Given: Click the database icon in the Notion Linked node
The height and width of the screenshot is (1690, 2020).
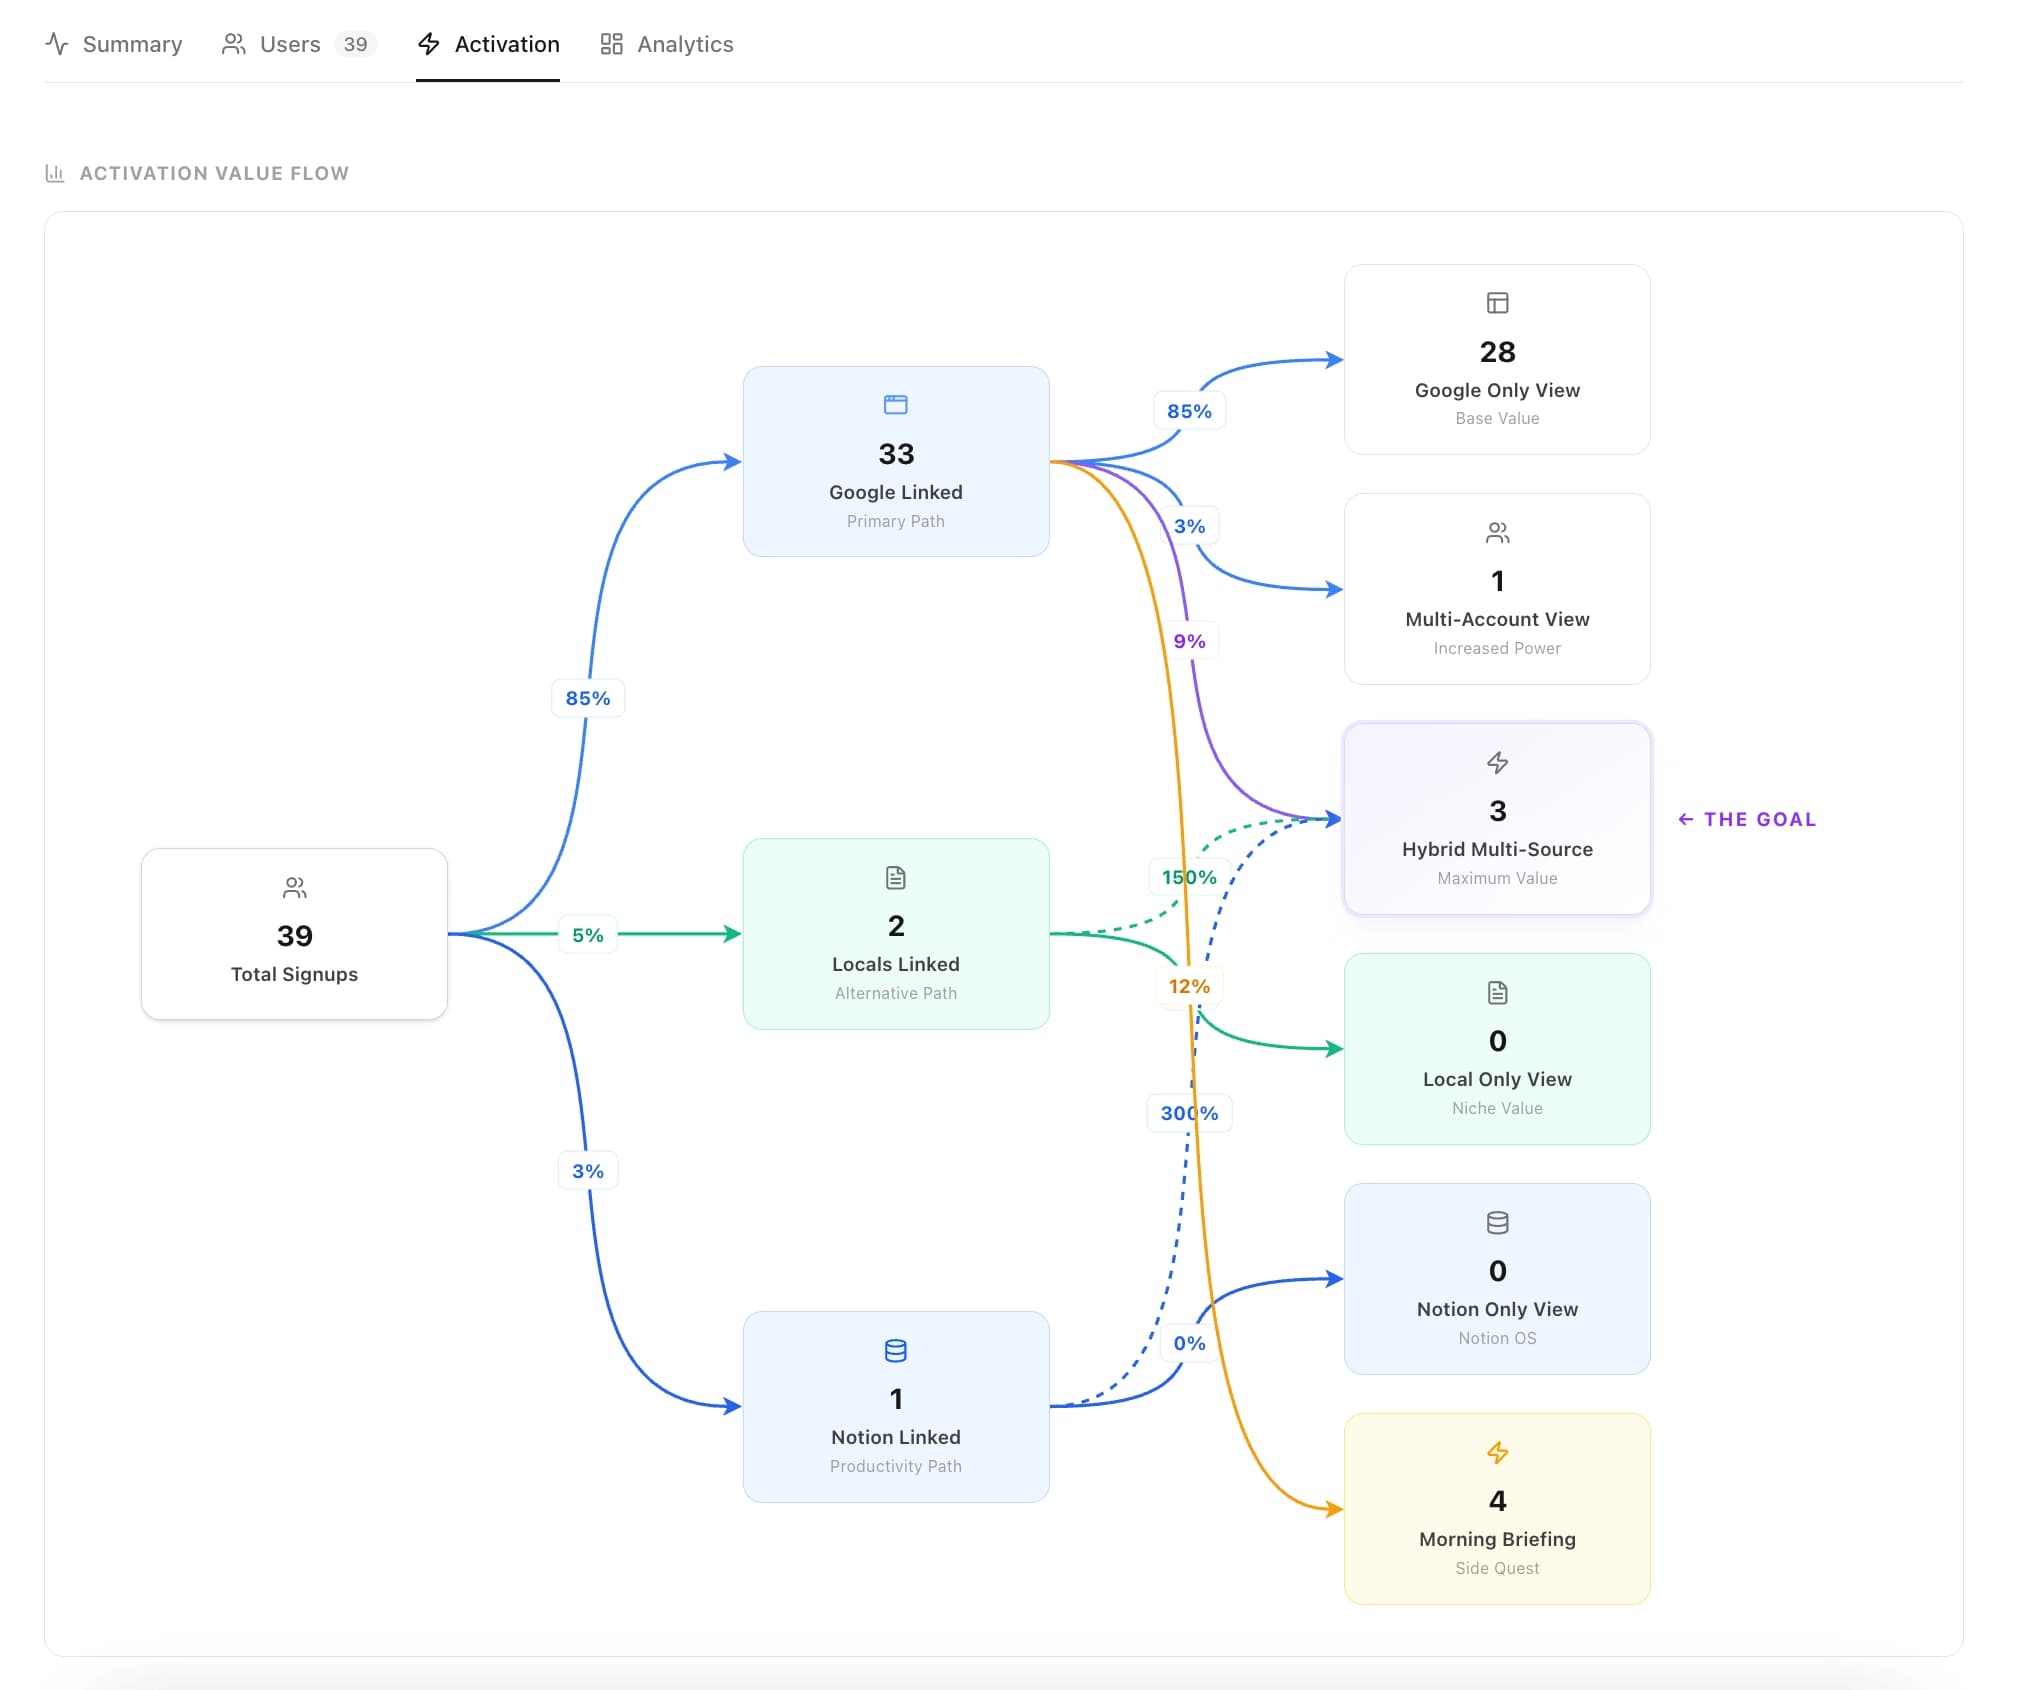Looking at the screenshot, I should coord(895,1350).
